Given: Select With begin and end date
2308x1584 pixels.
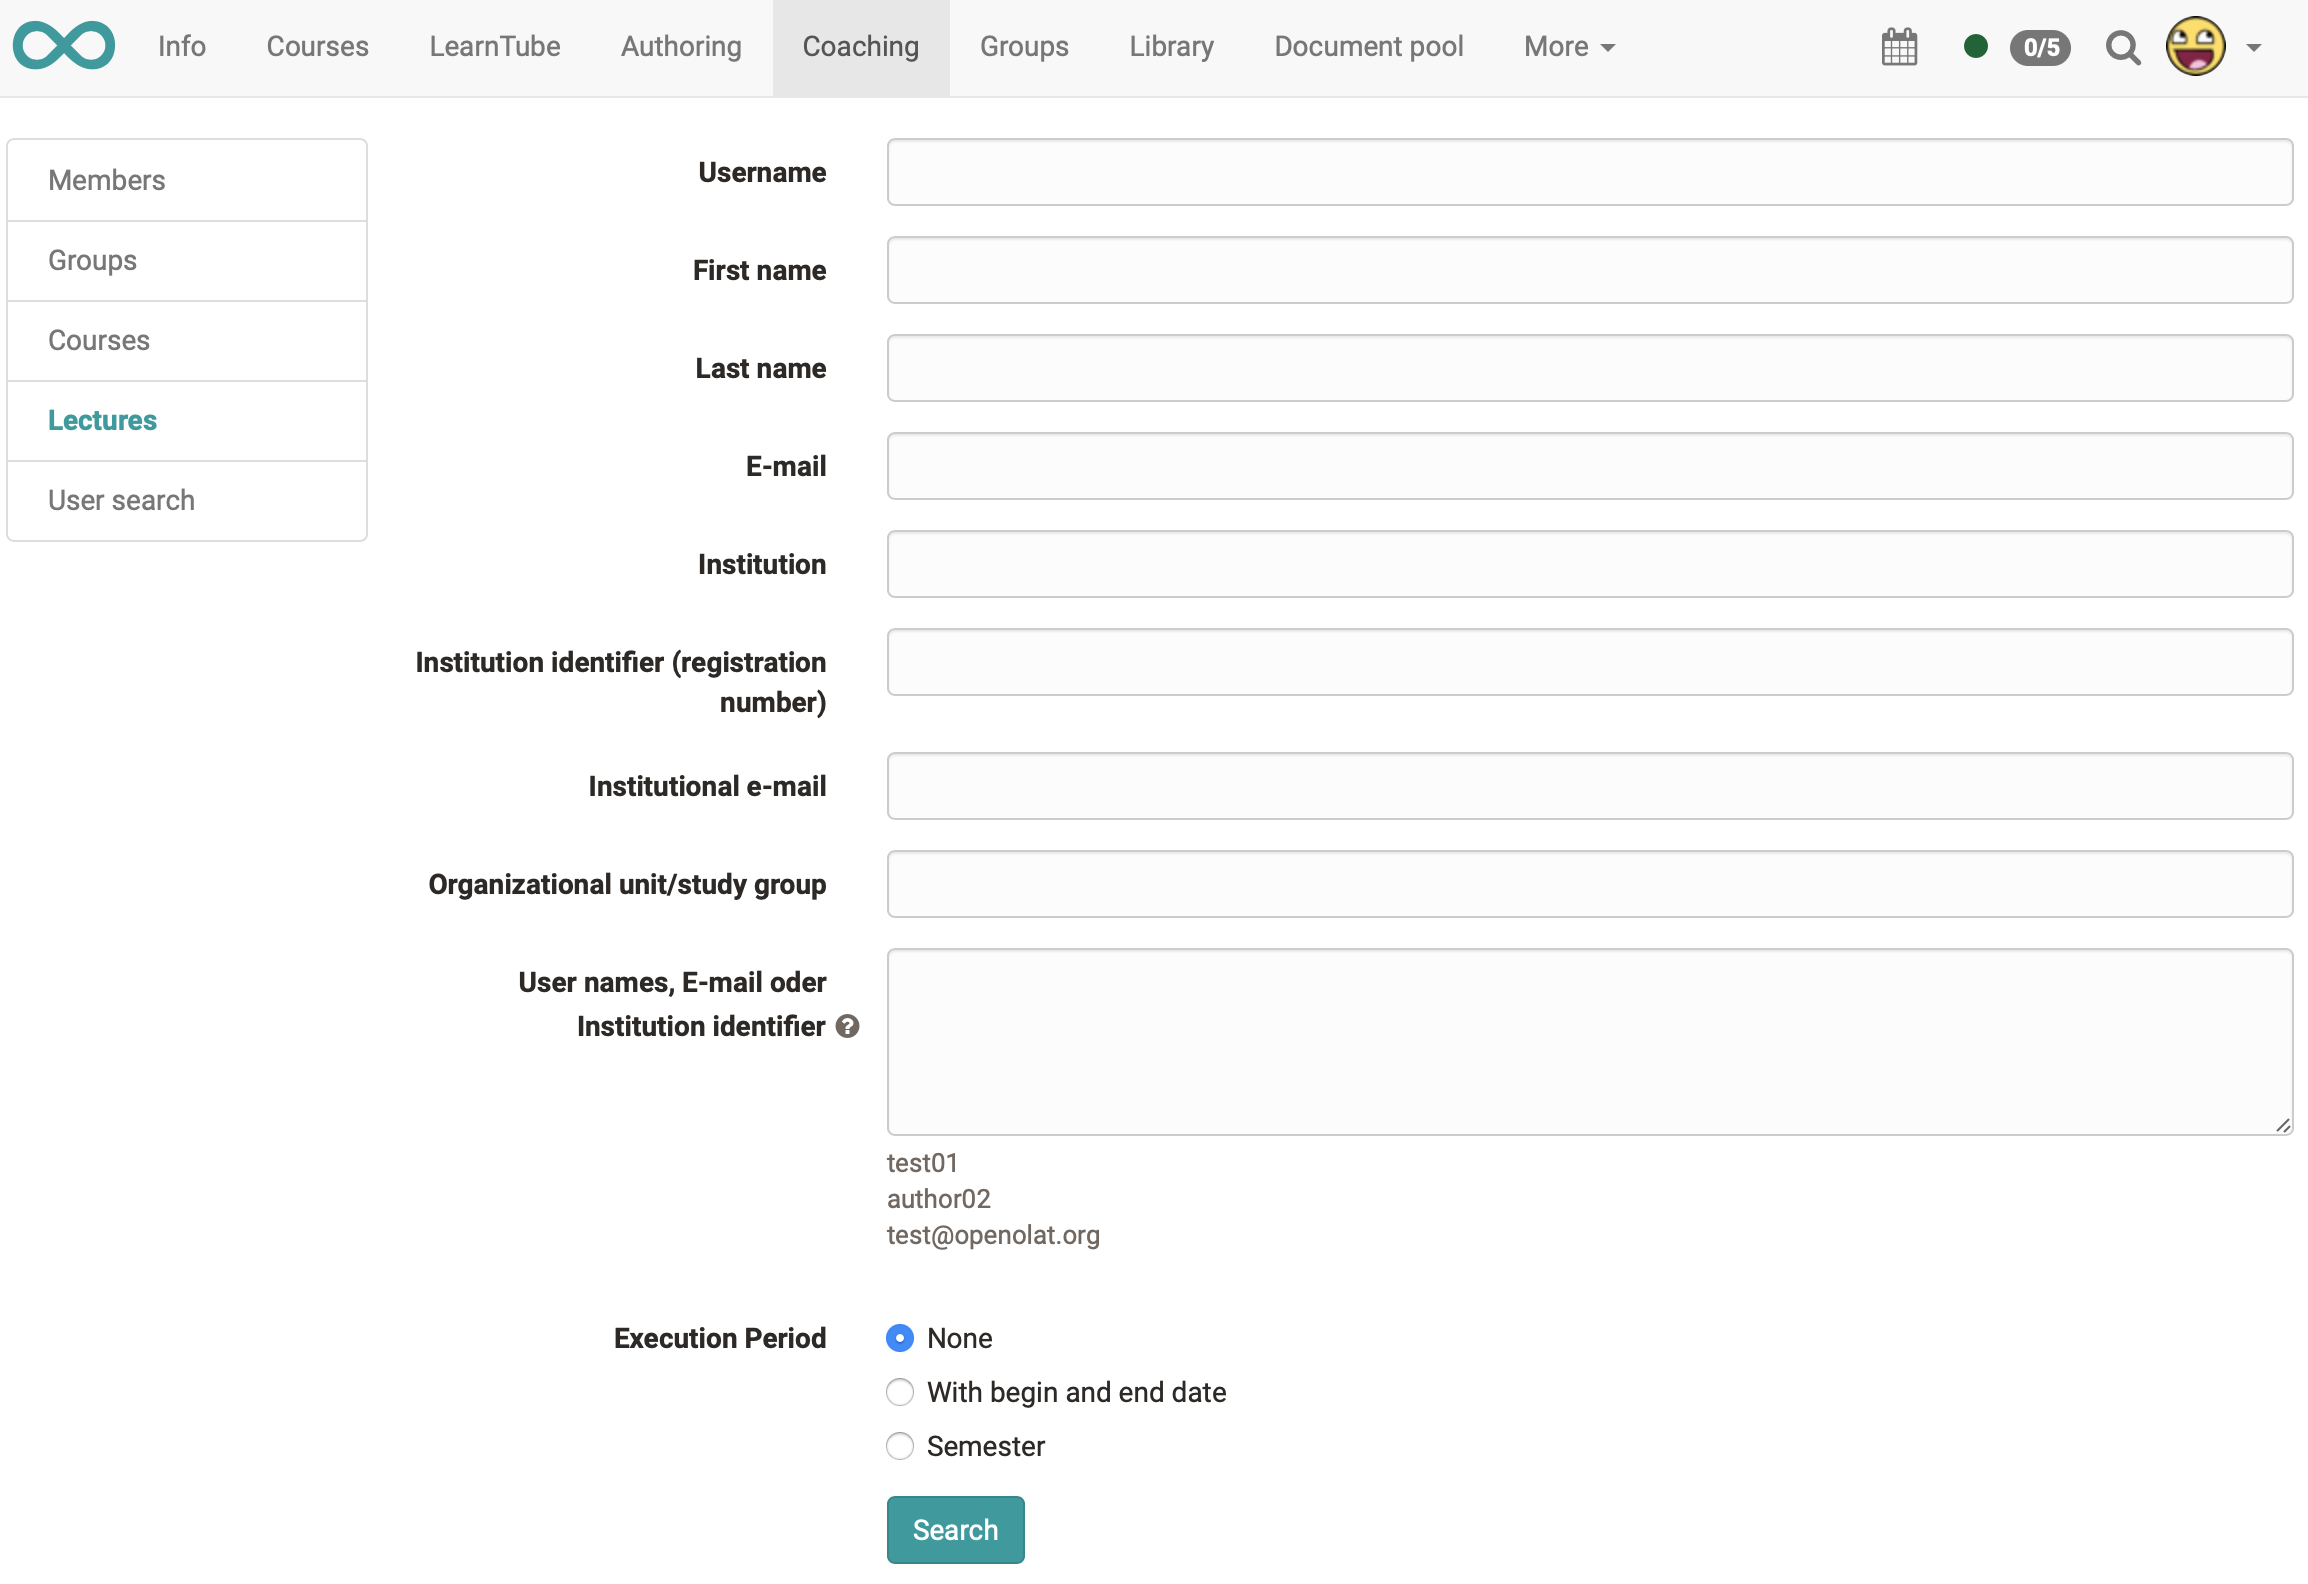Looking at the screenshot, I should pos(900,1392).
